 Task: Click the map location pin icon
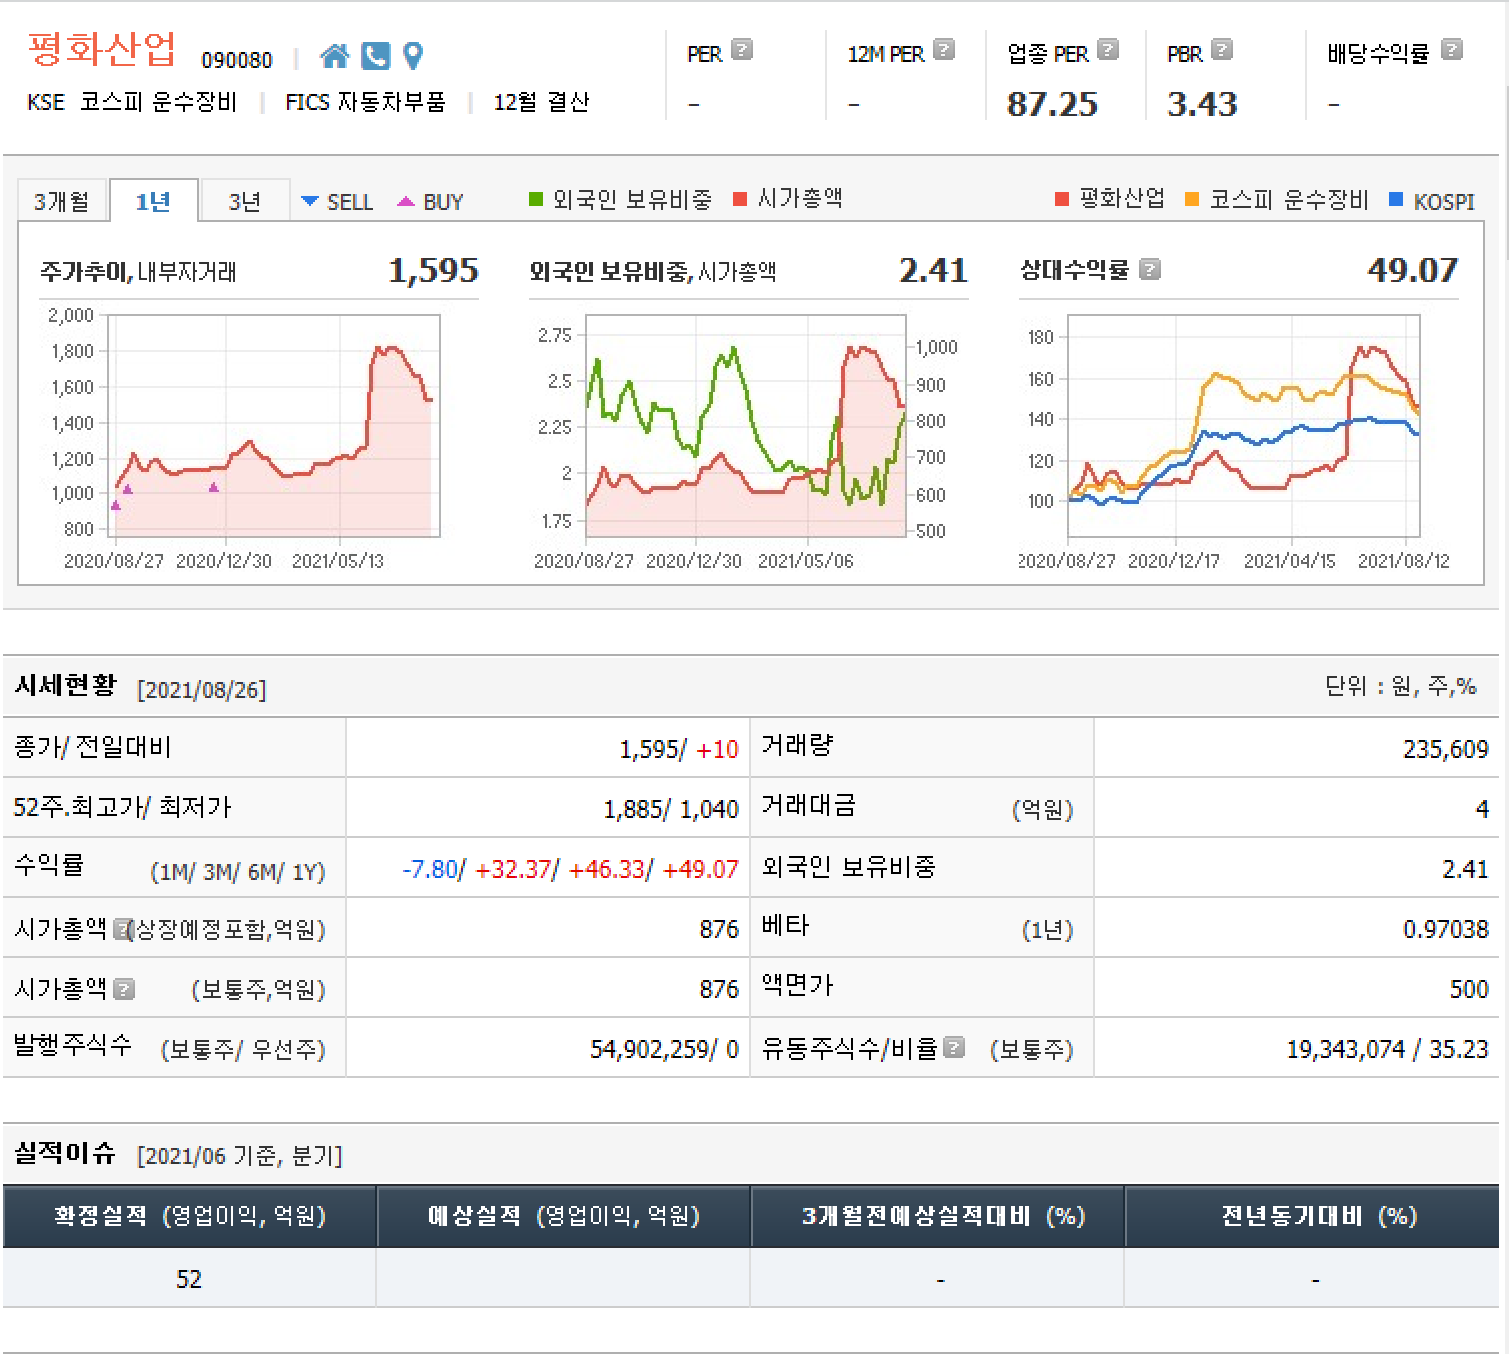pos(412,56)
